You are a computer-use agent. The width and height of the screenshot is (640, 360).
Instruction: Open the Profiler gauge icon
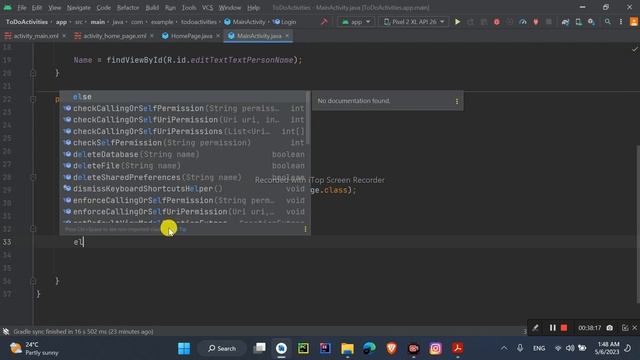522,22
